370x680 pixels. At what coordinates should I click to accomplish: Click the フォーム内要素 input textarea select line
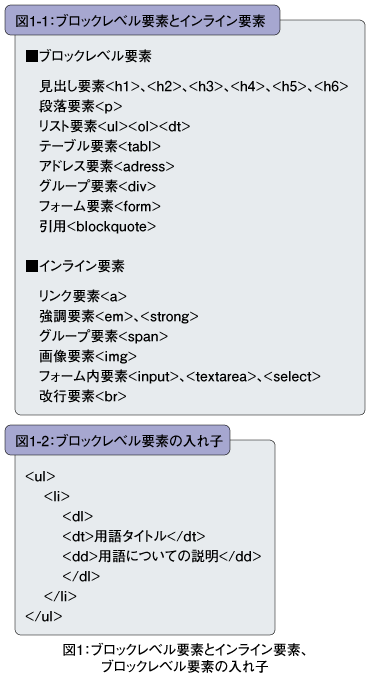(x=180, y=376)
